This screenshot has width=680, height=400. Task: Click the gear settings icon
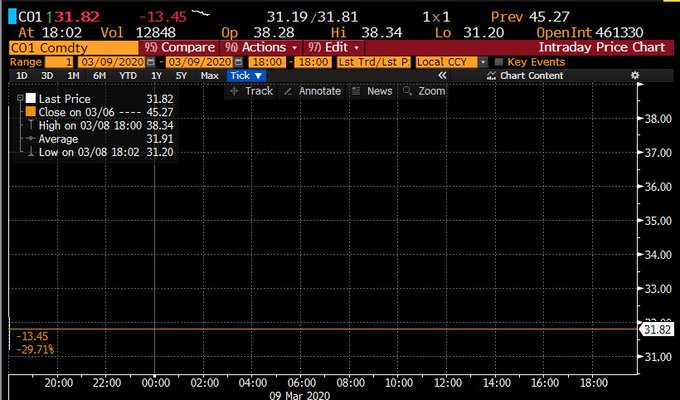634,75
